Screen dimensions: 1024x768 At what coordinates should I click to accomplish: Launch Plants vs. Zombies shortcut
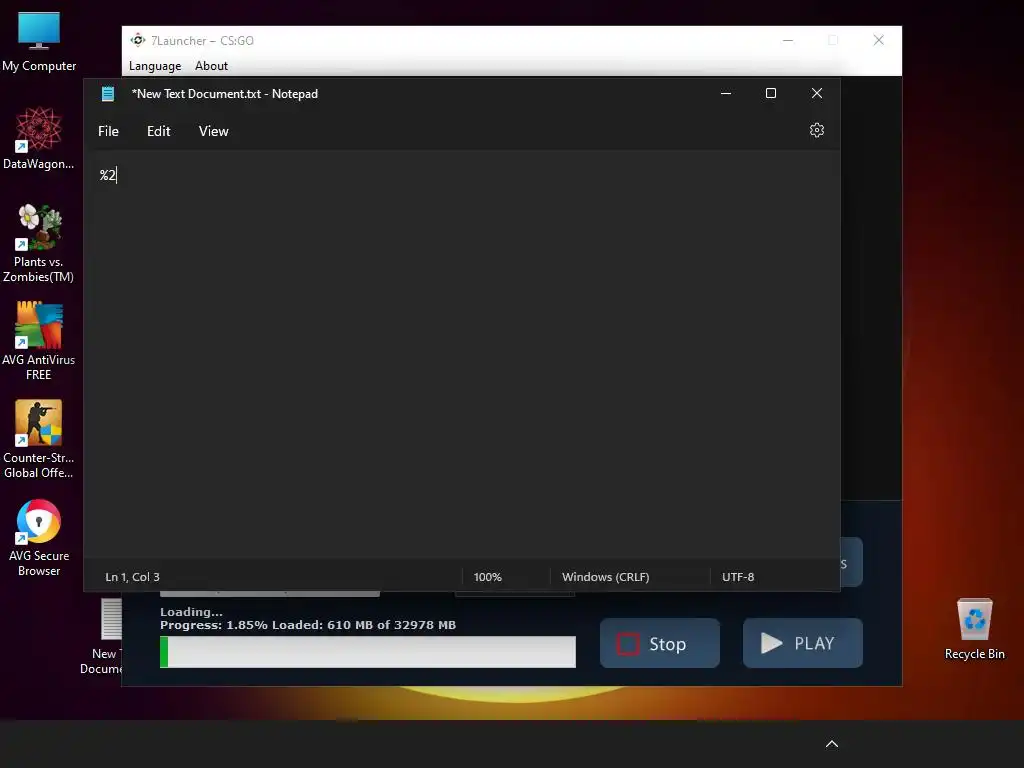coord(39,243)
